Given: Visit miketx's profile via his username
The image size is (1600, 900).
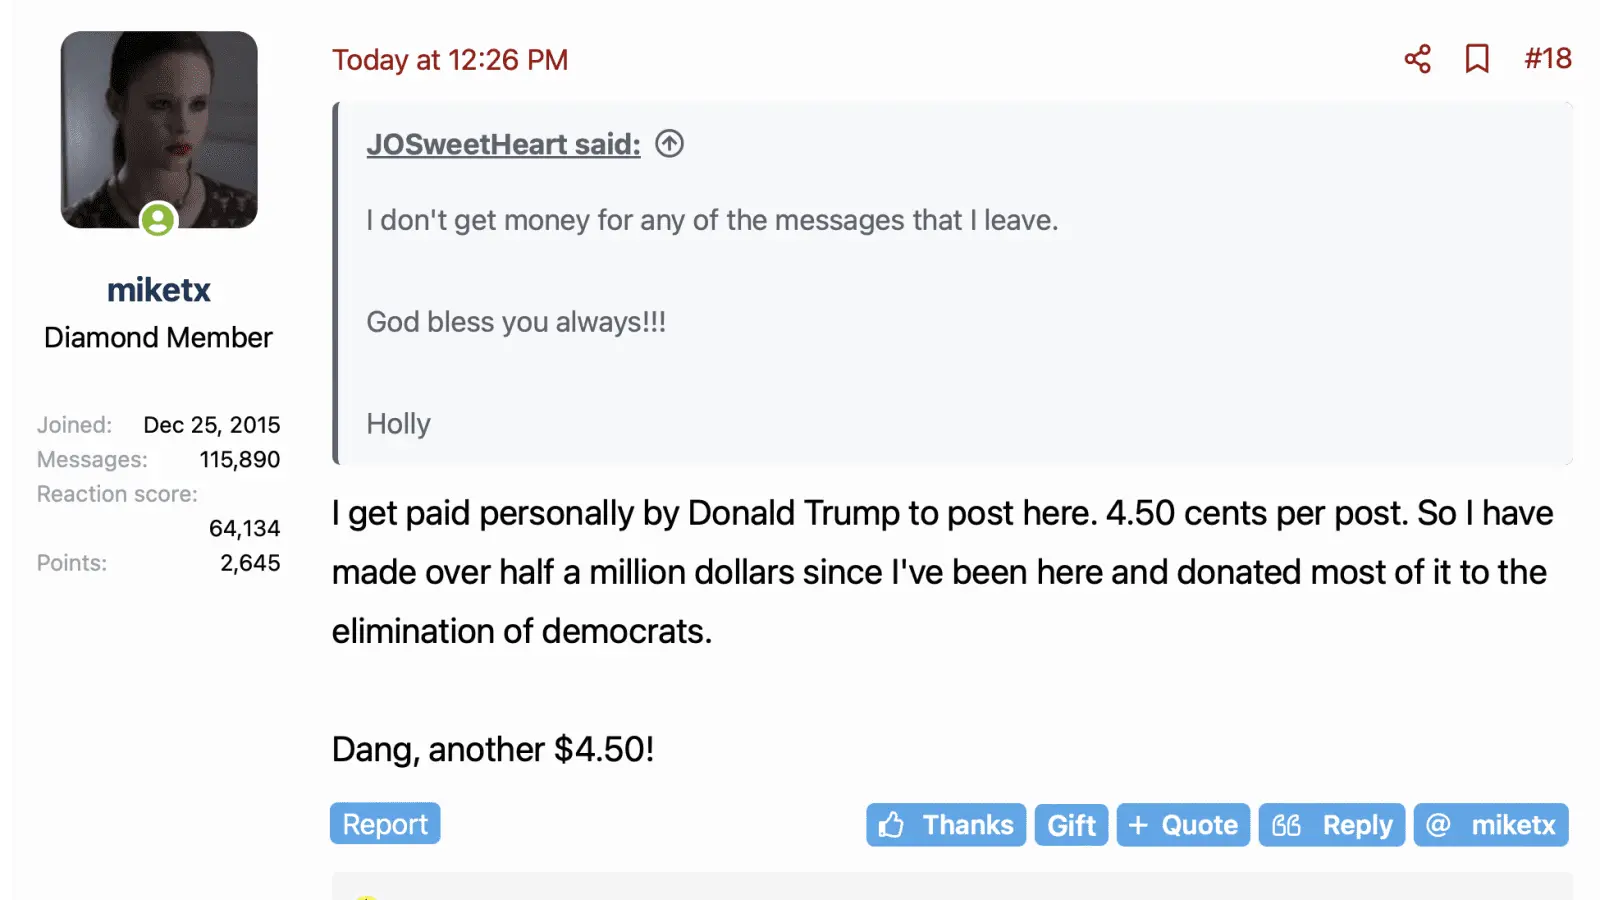Looking at the screenshot, I should pos(158,290).
